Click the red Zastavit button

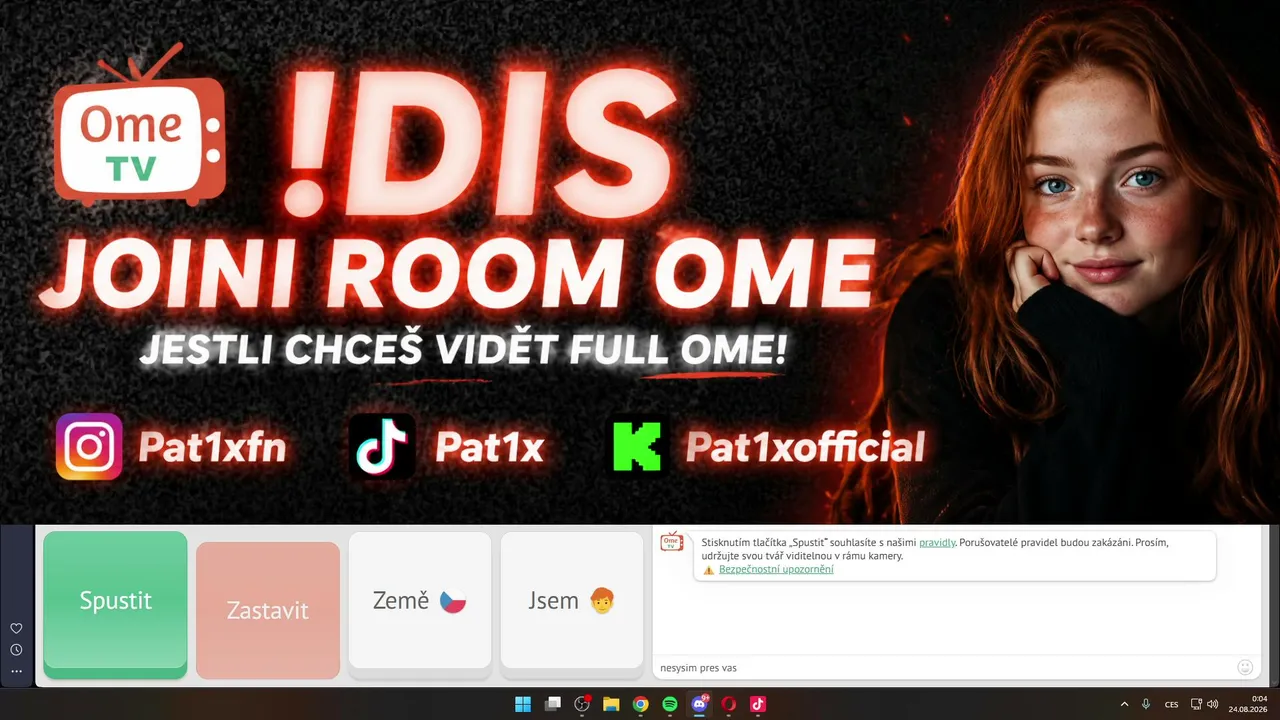pos(268,610)
